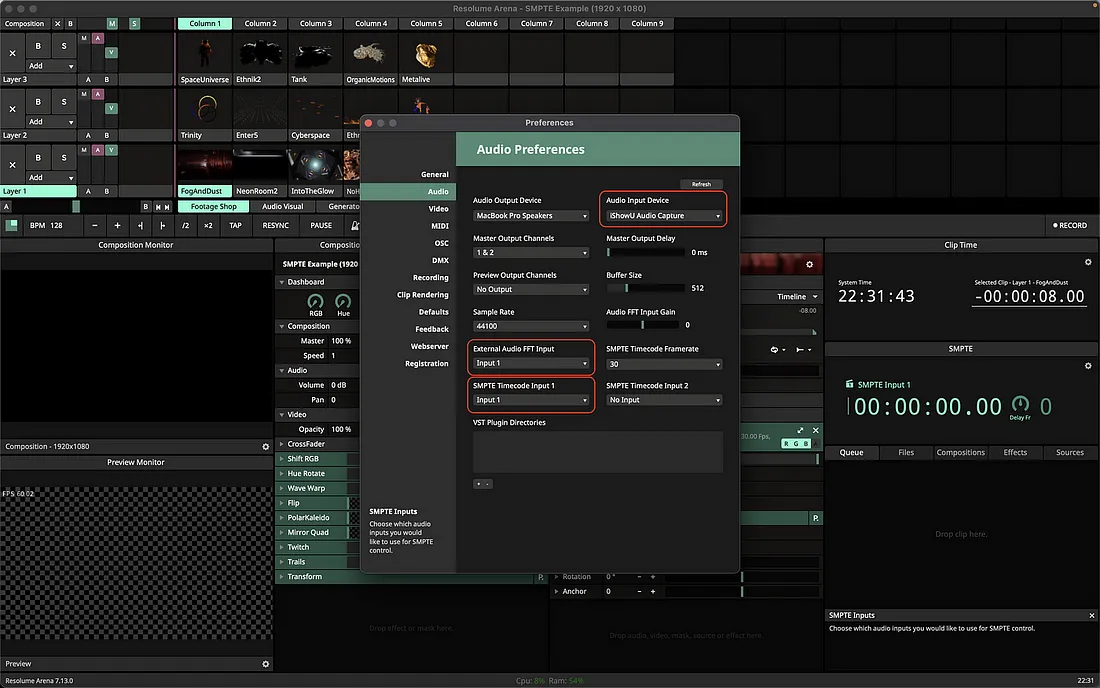Toggle the composition M button
Viewport: 1100px width, 688px height.
(112, 23)
